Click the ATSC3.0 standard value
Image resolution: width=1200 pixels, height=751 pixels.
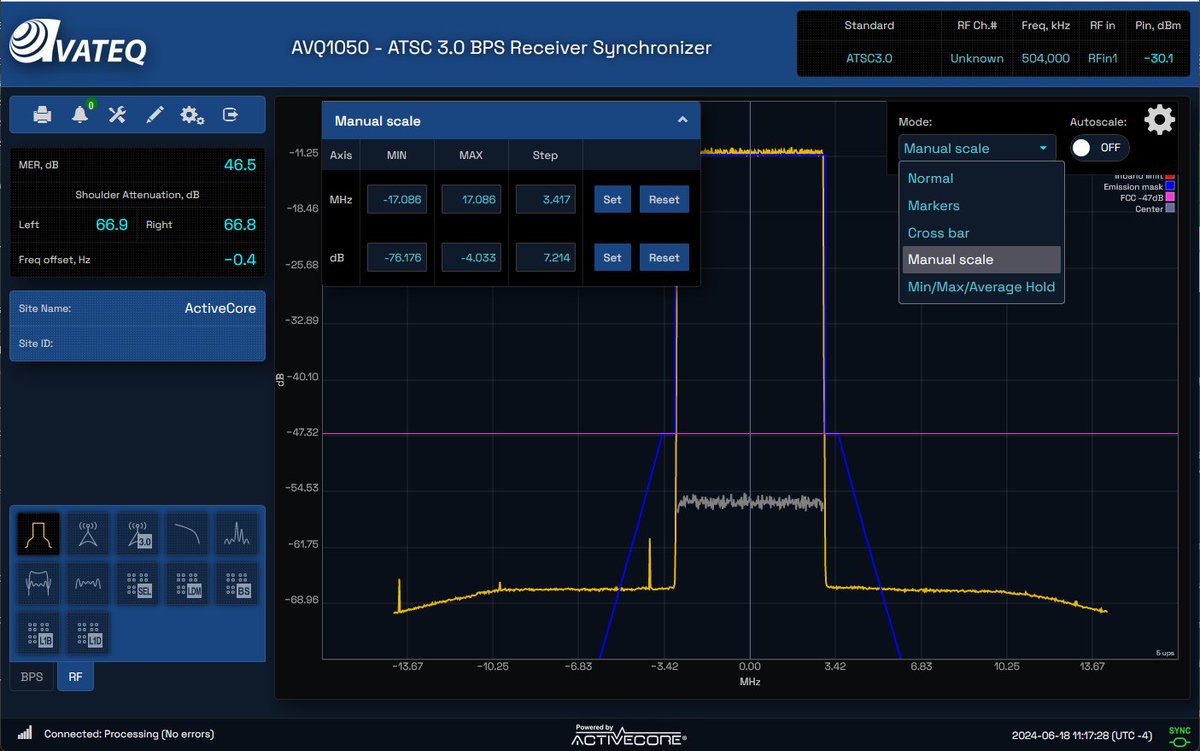868,58
